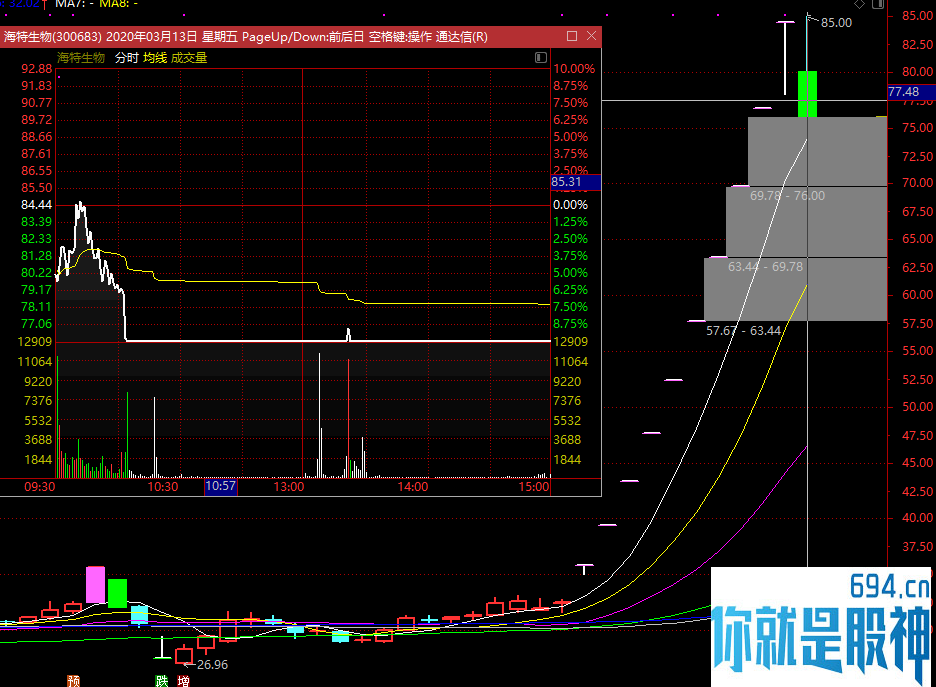Screen dimensions: 936x687
Task: Click the 0.00% baseline percentage label
Action: (x=571, y=205)
